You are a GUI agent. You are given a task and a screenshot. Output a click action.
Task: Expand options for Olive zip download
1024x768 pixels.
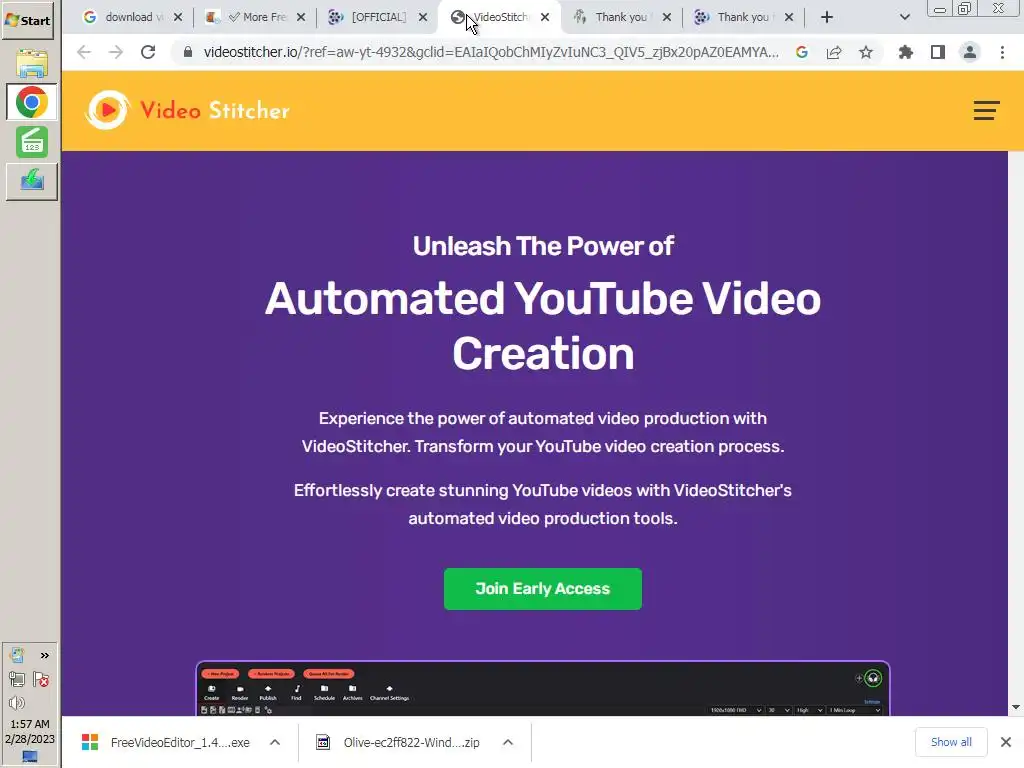pyautogui.click(x=507, y=743)
